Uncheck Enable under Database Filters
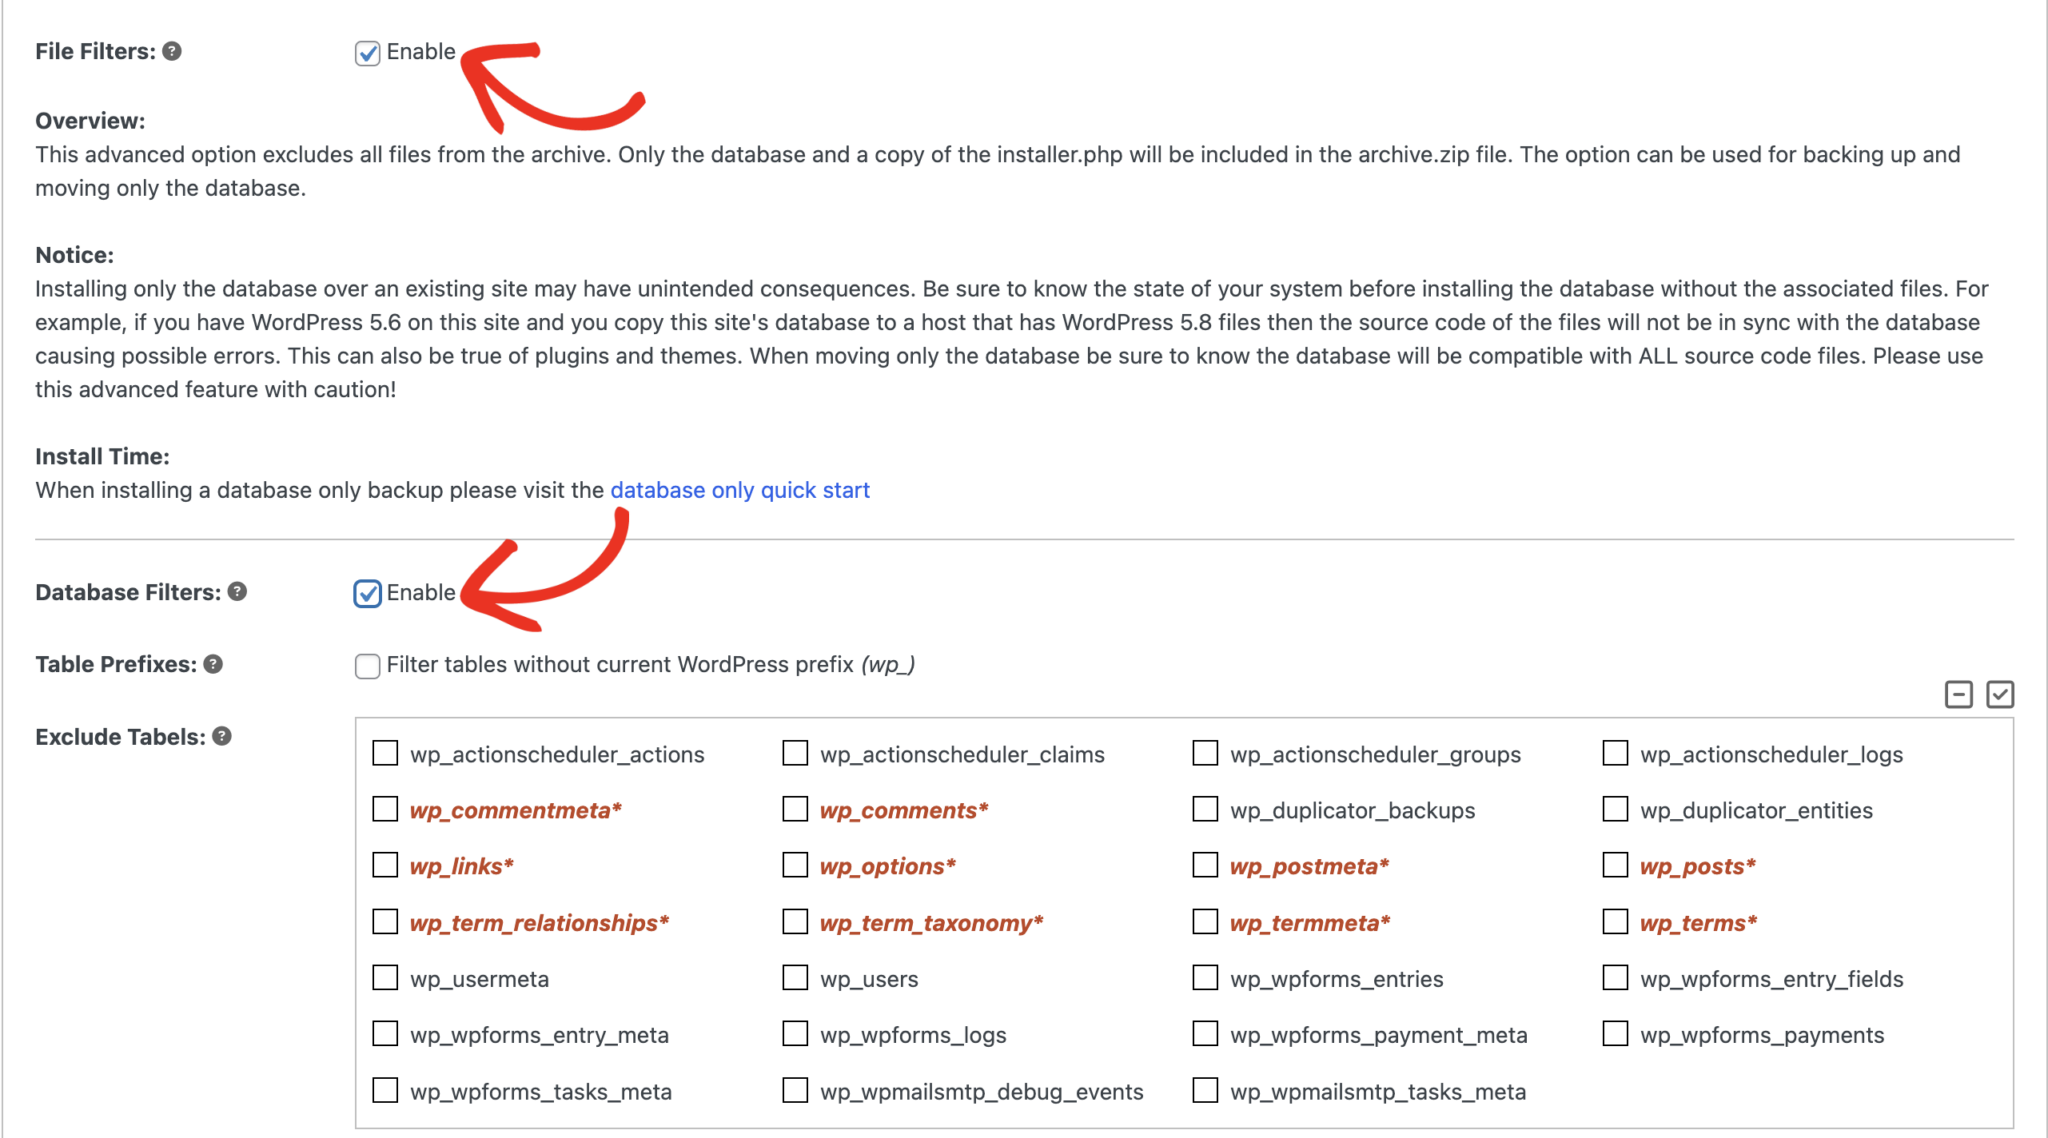 (x=367, y=593)
